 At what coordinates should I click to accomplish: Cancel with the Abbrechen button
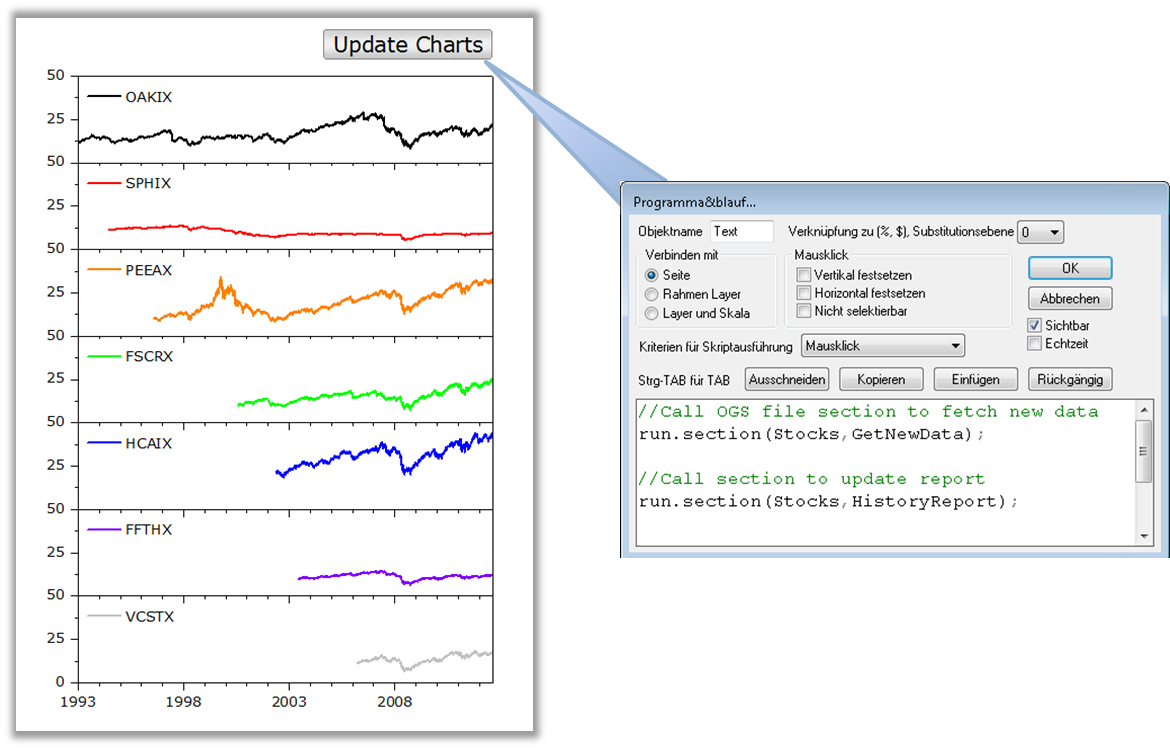[x=1070, y=298]
